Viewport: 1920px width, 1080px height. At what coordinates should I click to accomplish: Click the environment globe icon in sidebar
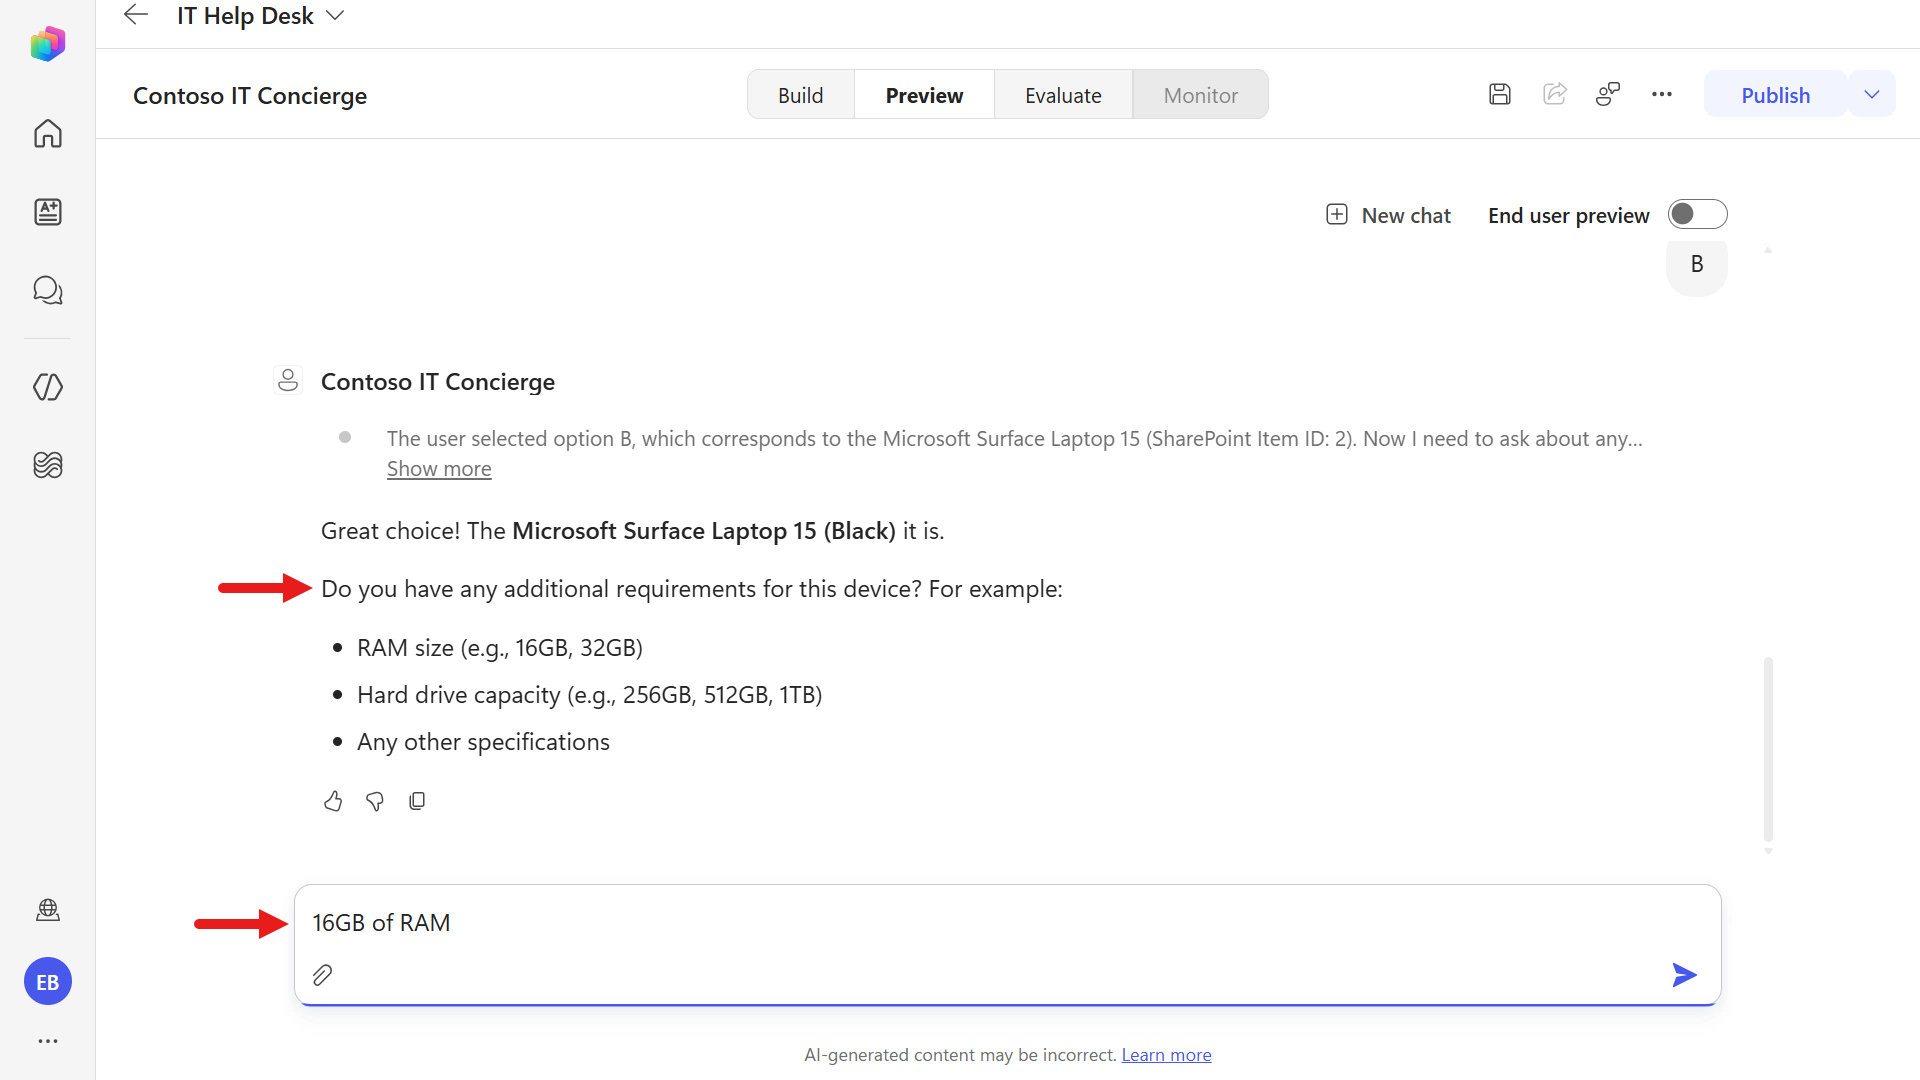[x=47, y=910]
